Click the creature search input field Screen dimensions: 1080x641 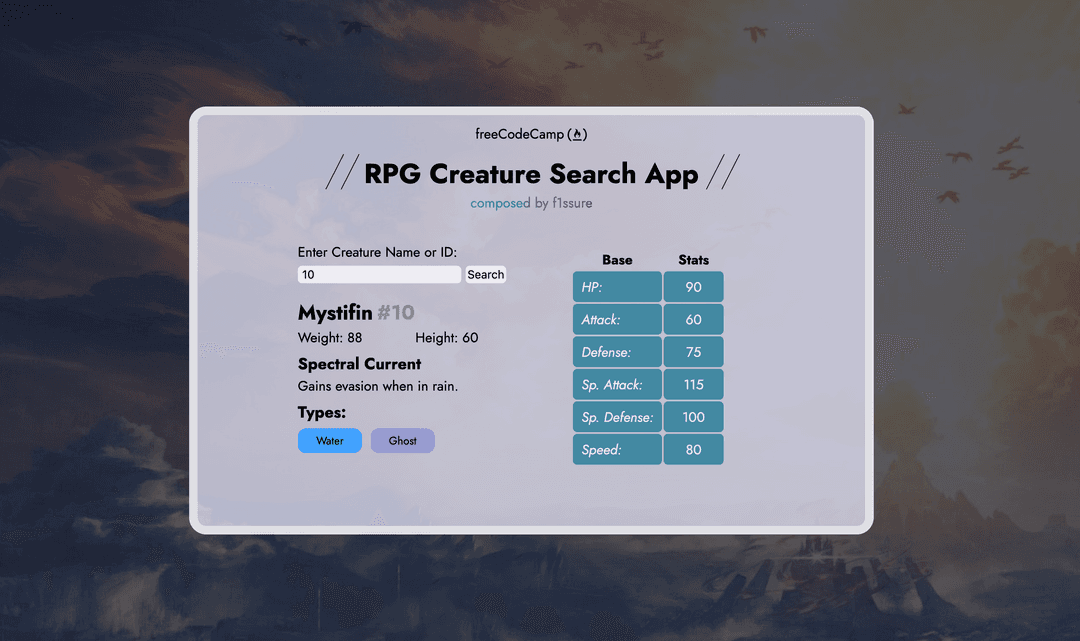tap(378, 274)
